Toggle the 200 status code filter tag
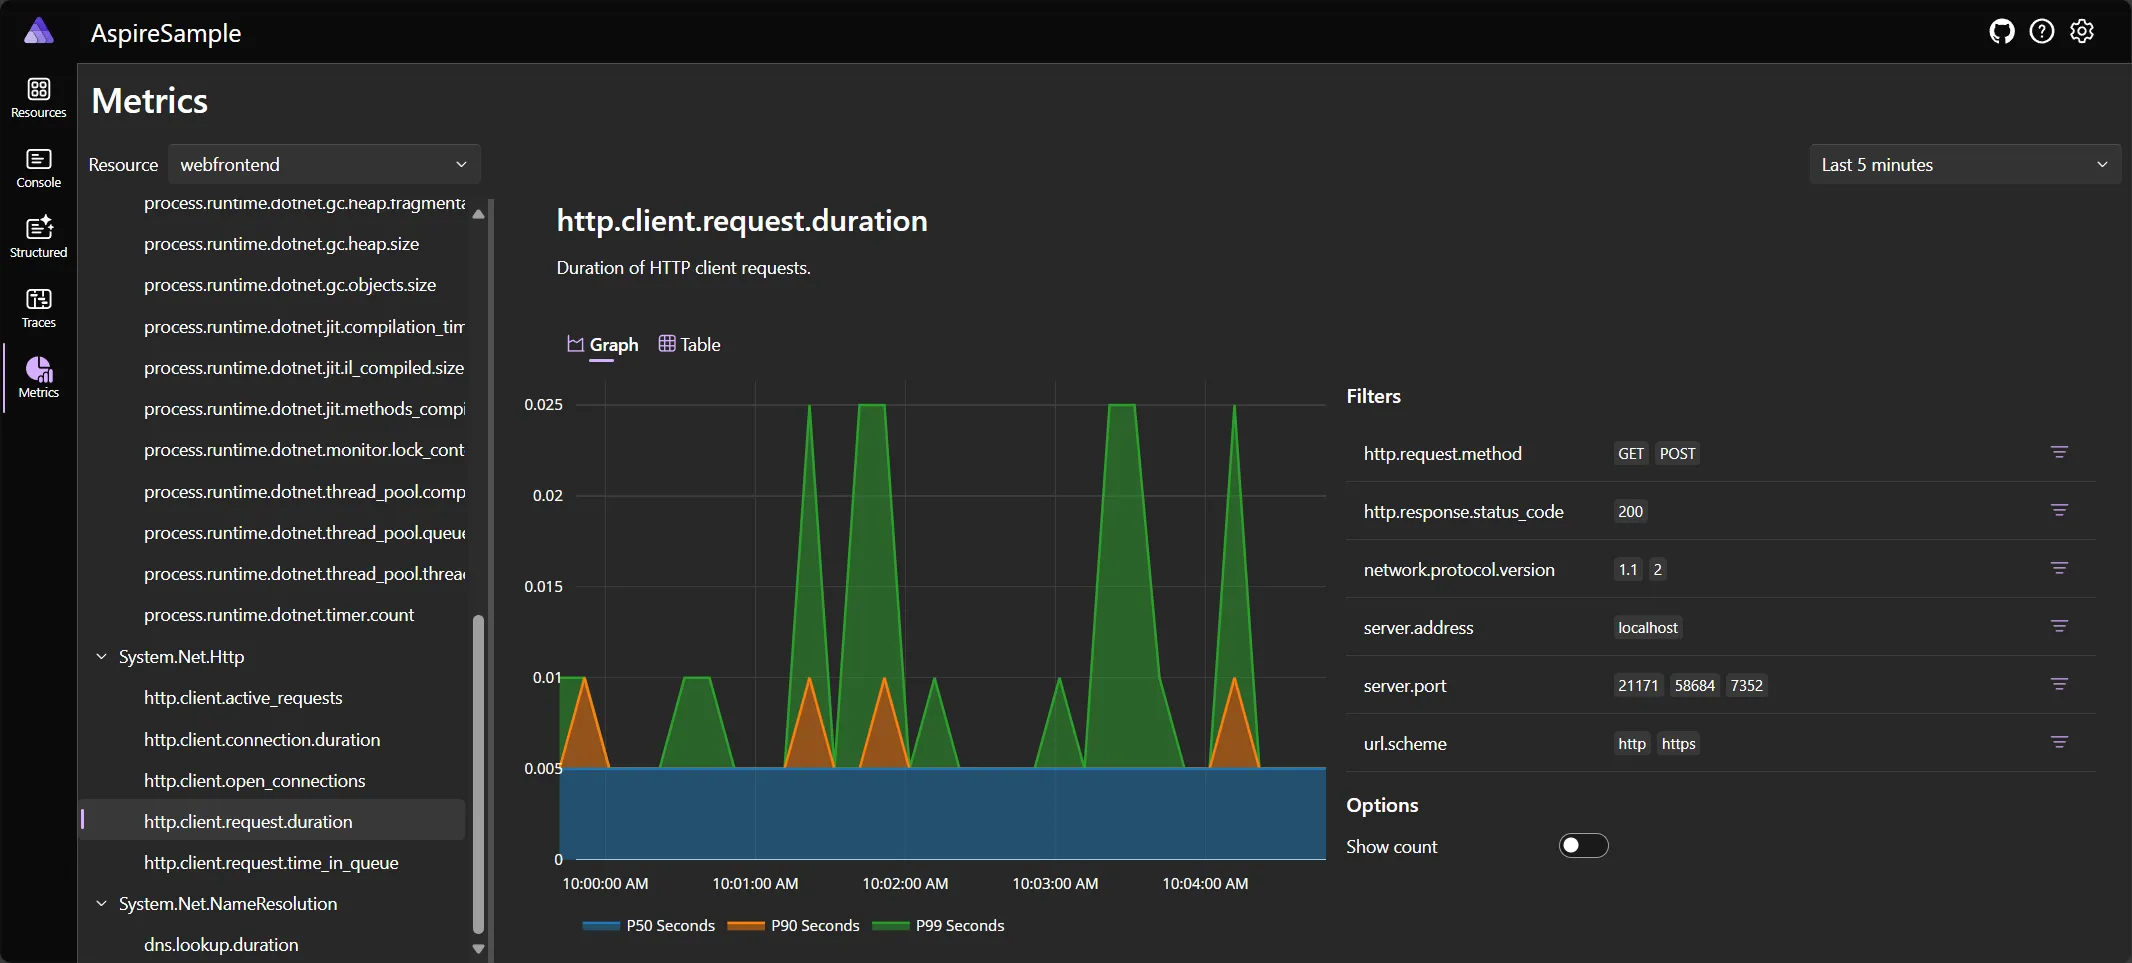Image resolution: width=2132 pixels, height=963 pixels. (x=1629, y=511)
